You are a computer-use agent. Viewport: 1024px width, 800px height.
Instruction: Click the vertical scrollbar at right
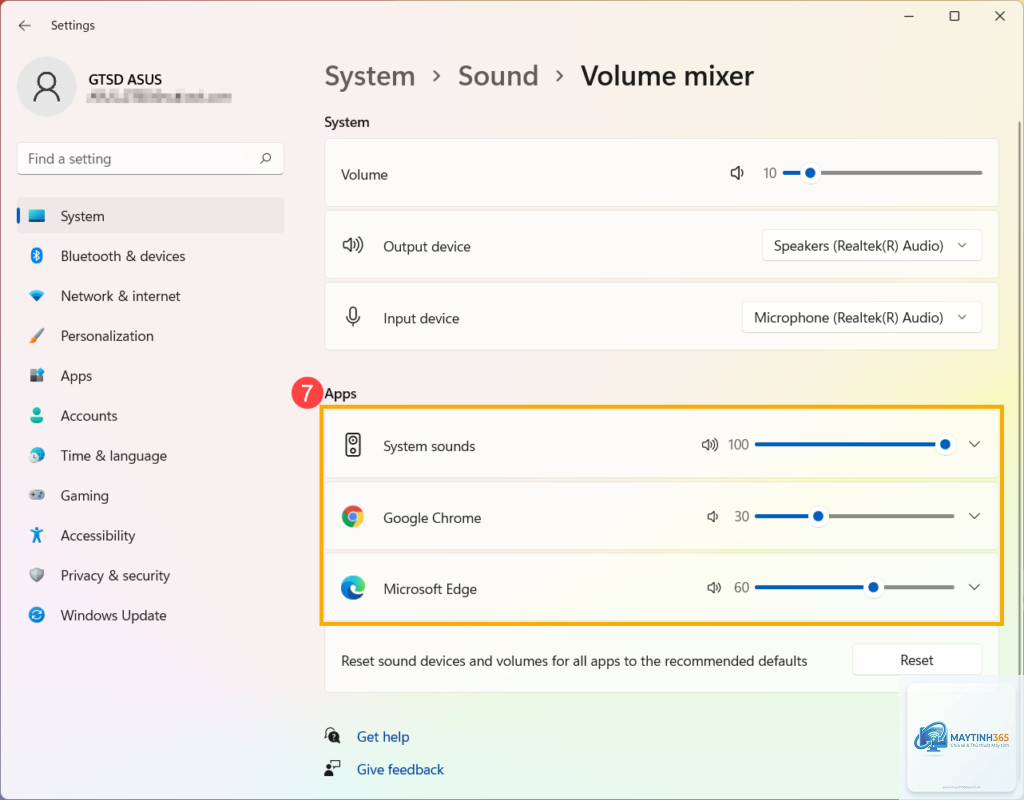(1019, 398)
